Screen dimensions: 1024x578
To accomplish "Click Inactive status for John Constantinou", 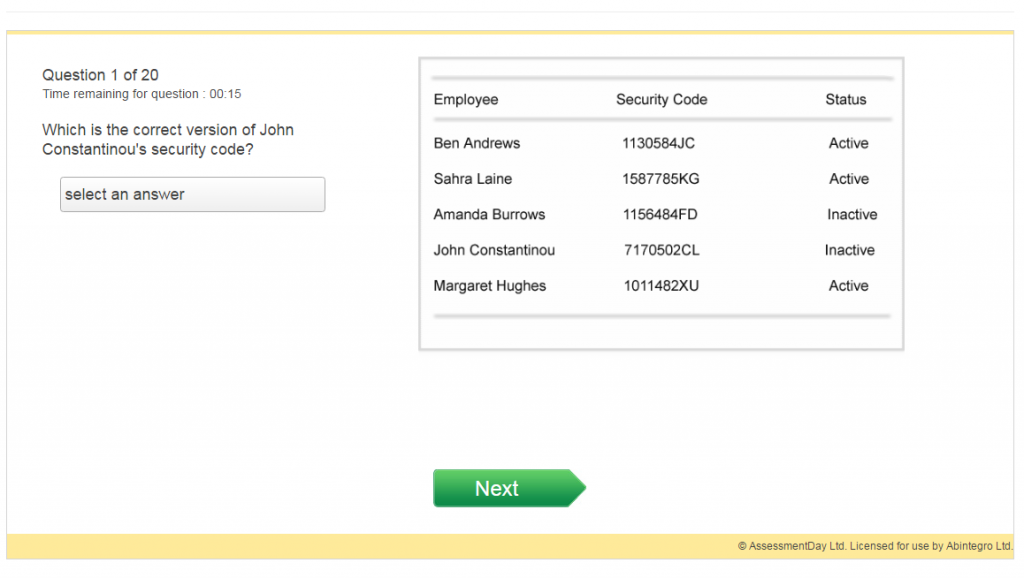I will (x=850, y=250).
